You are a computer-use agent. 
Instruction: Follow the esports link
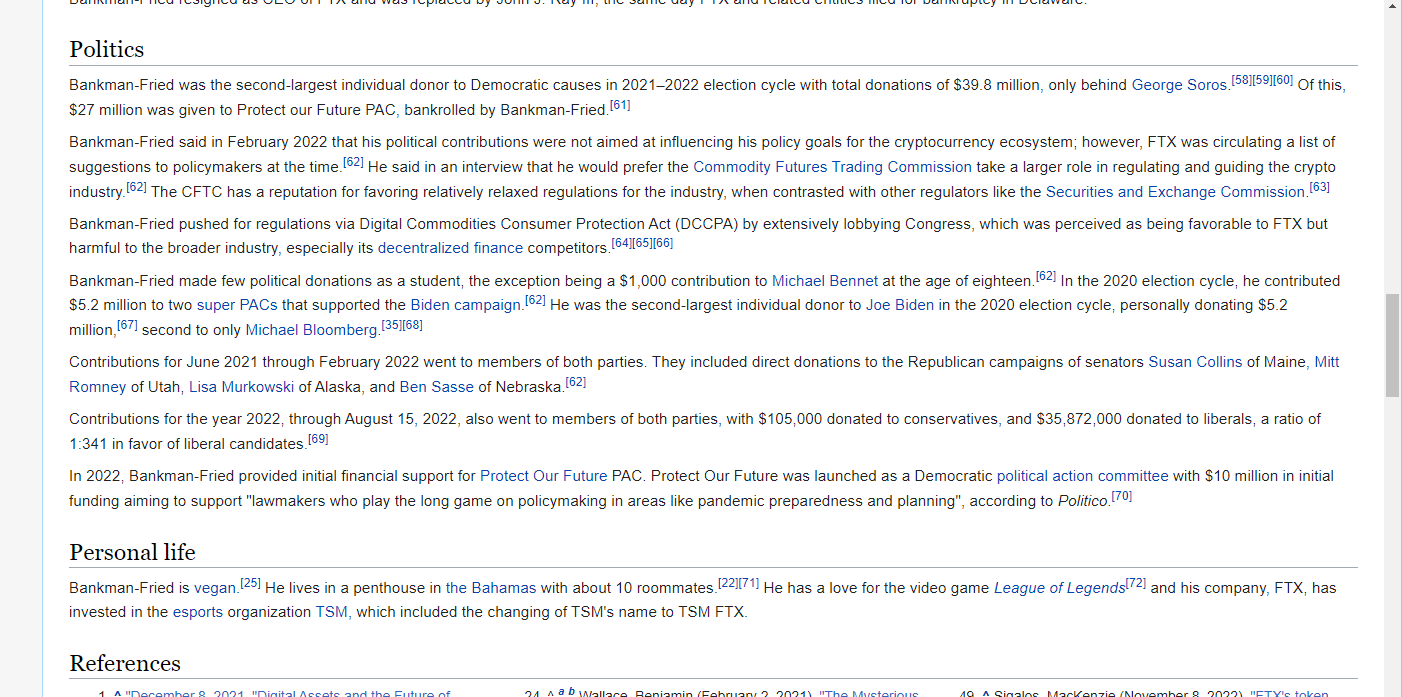[198, 612]
